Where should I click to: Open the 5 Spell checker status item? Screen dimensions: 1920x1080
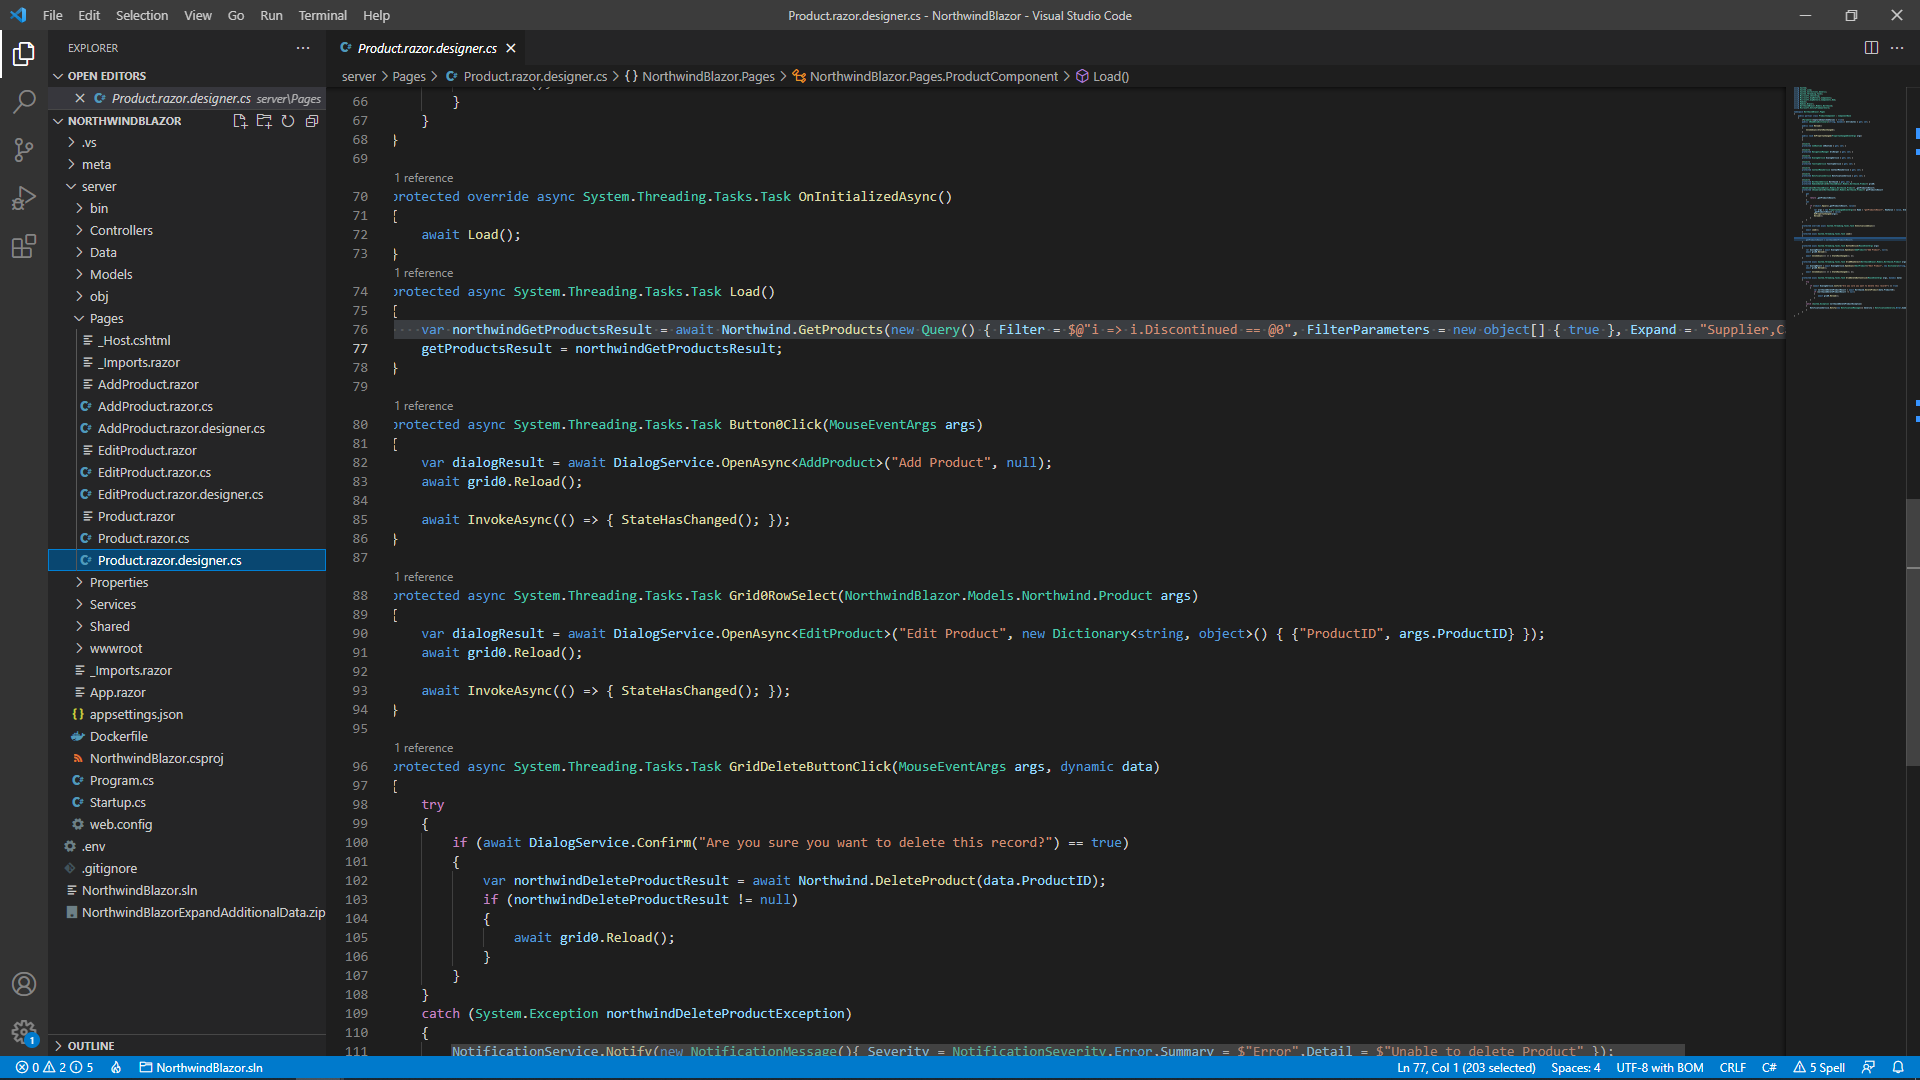point(1819,1068)
